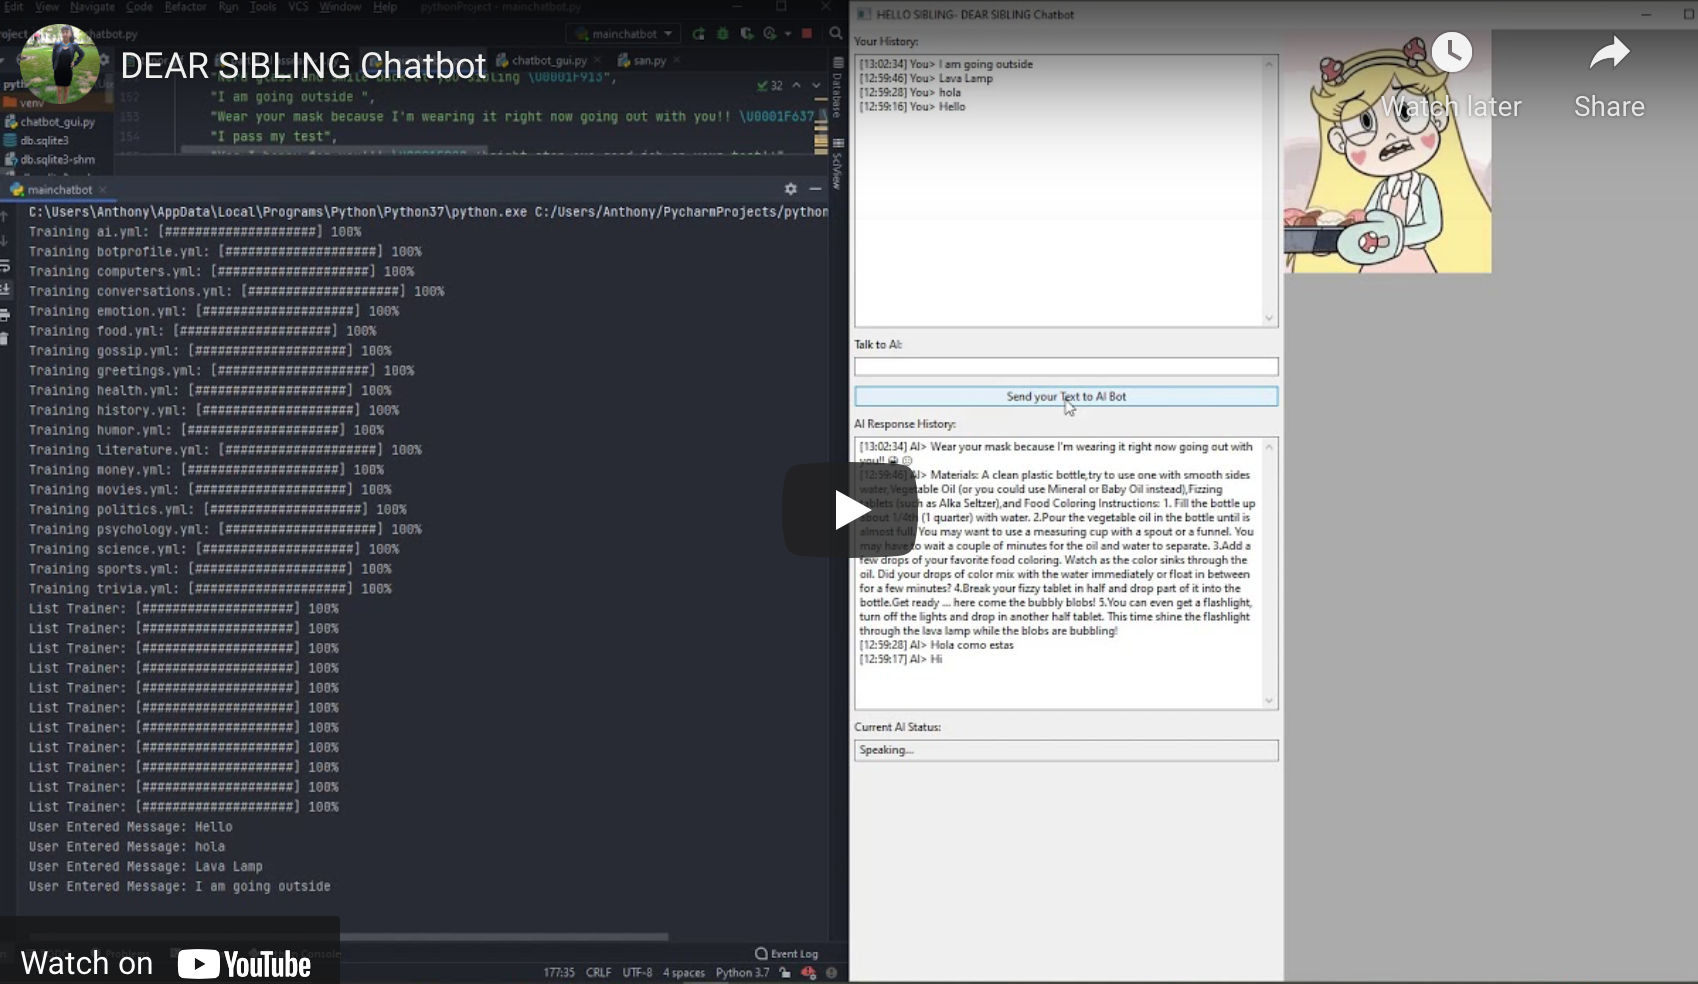Hide the Run panel with minus icon
Screen dimensions: 1698x984
pos(815,189)
